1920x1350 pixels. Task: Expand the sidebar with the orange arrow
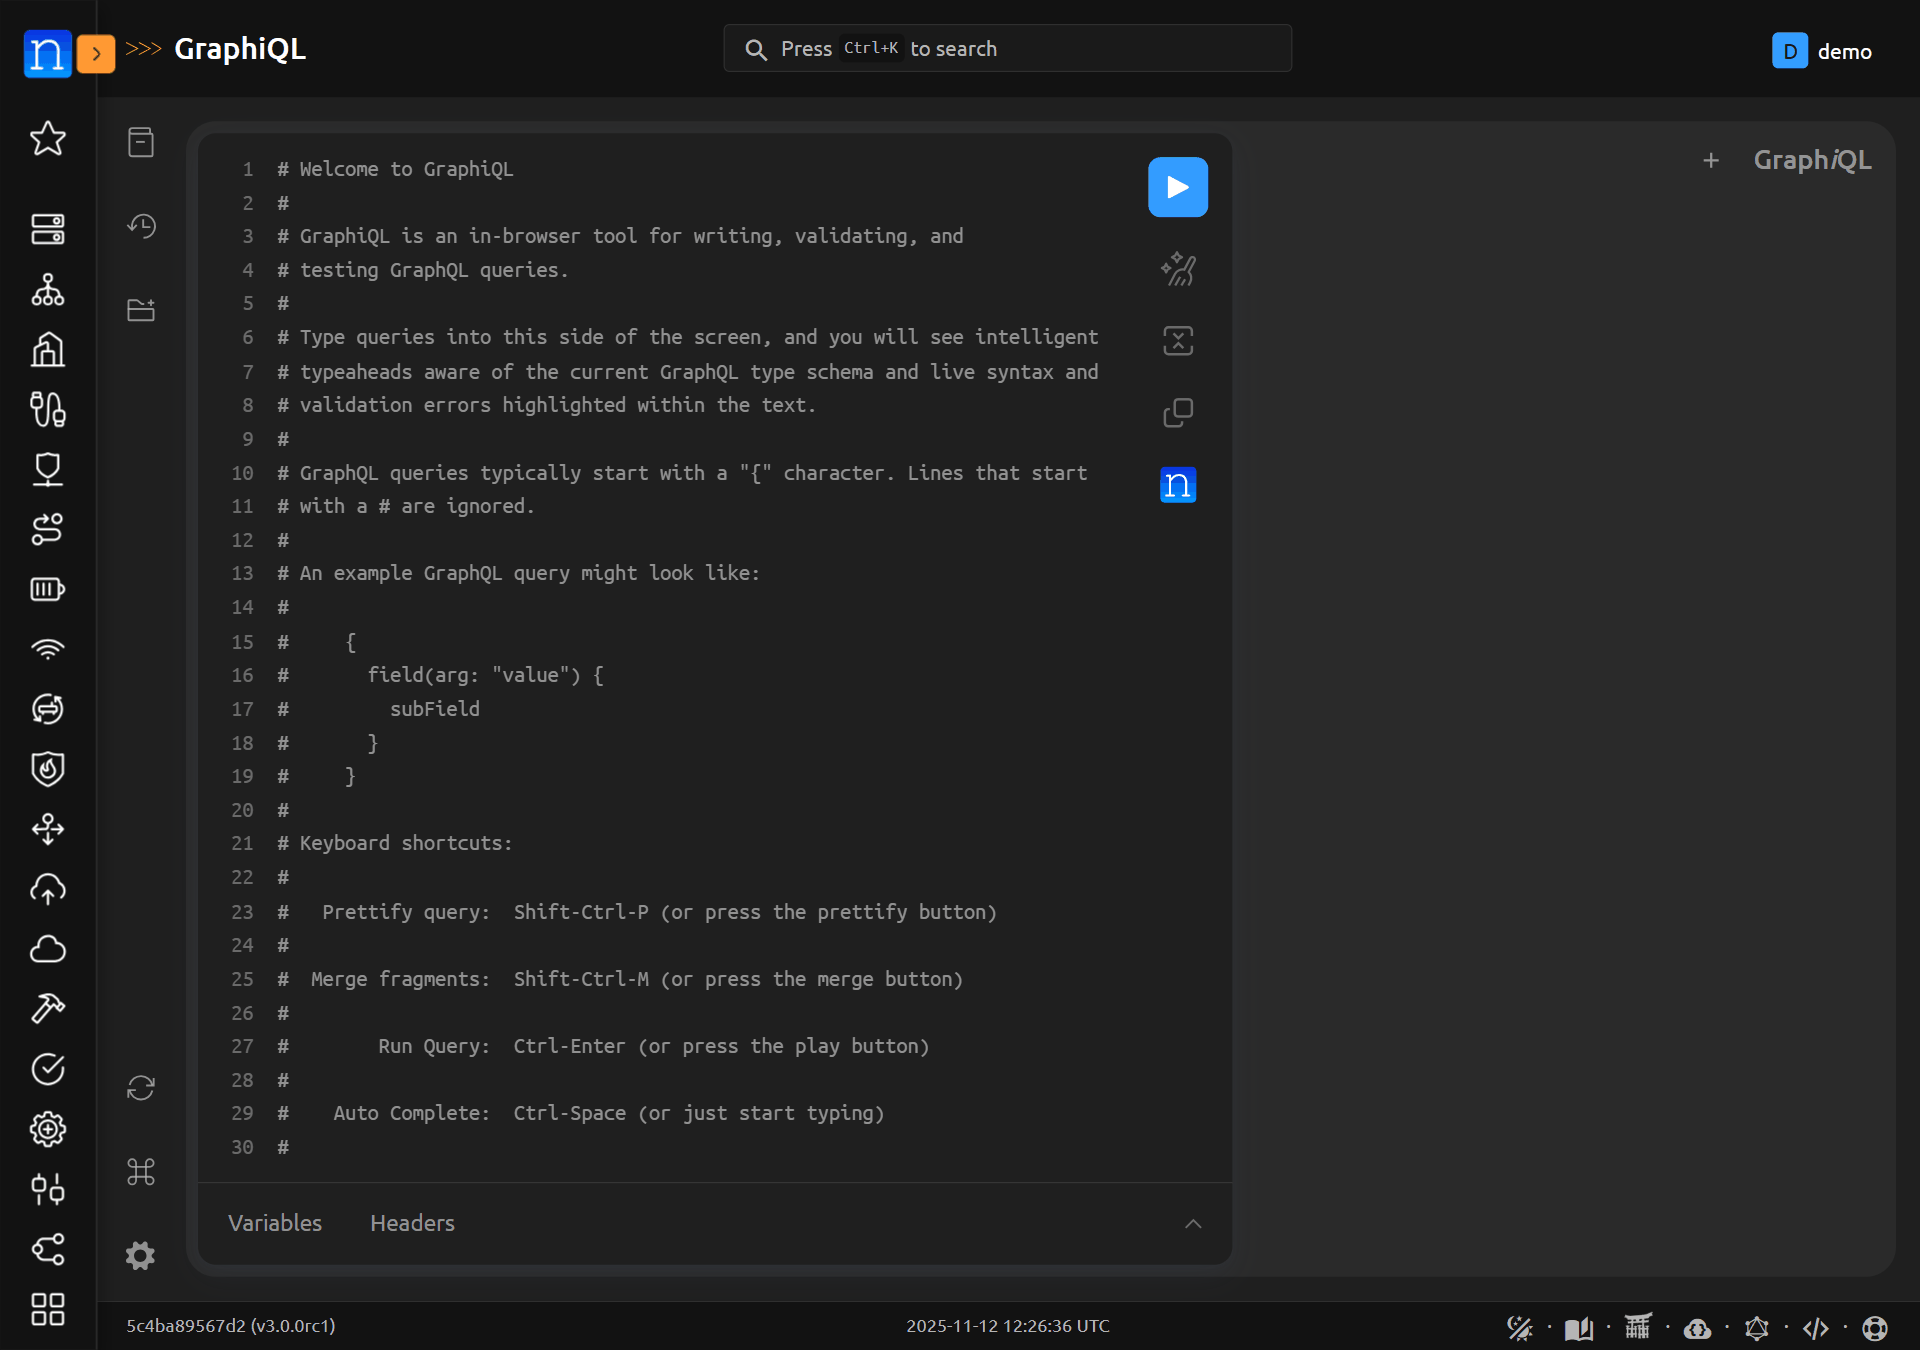[96, 54]
